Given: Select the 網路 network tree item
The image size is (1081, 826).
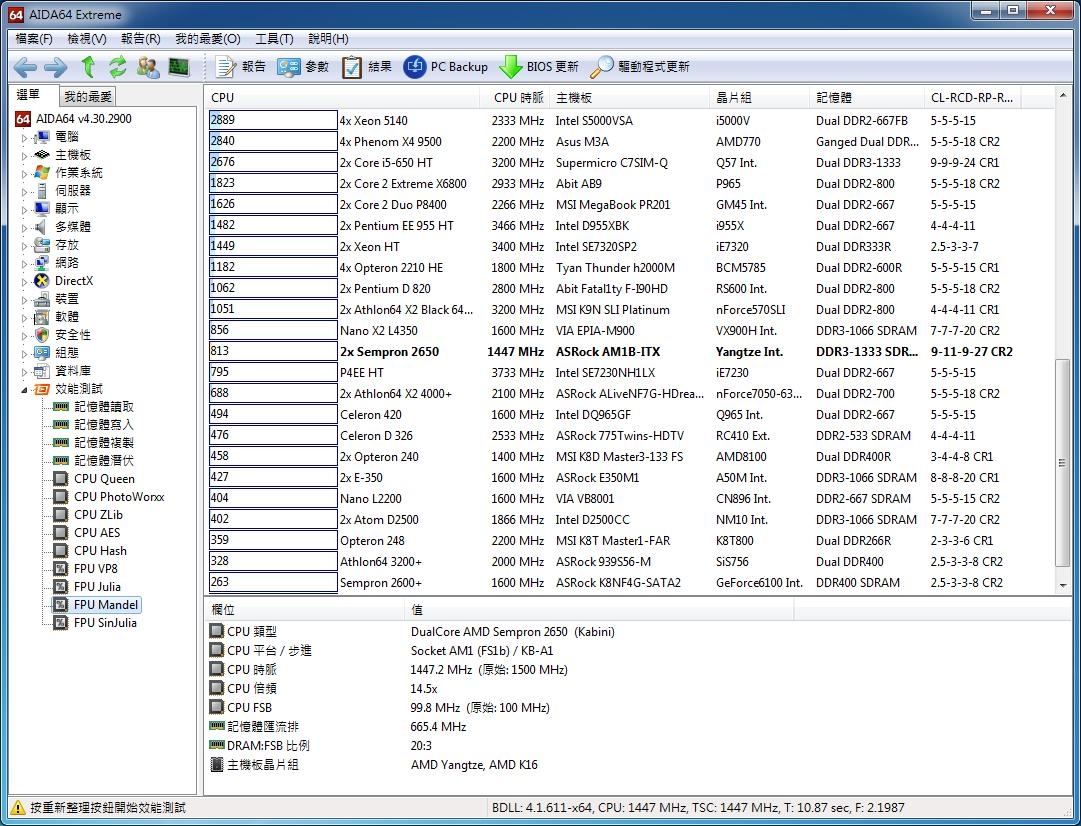Looking at the screenshot, I should 67,263.
